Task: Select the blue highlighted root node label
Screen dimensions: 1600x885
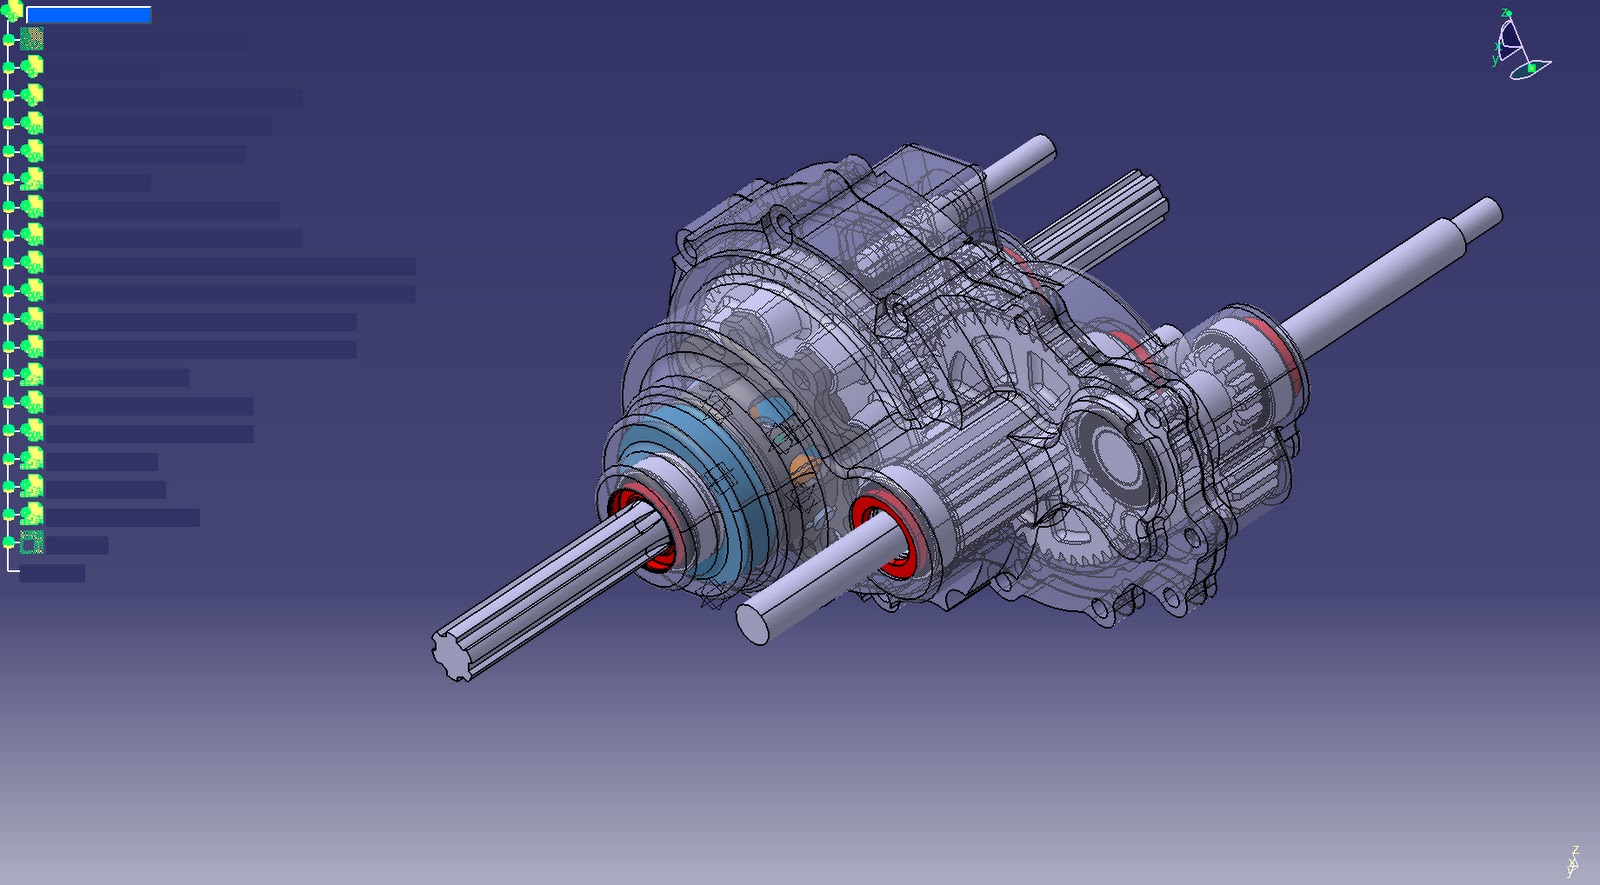Action: 88,14
